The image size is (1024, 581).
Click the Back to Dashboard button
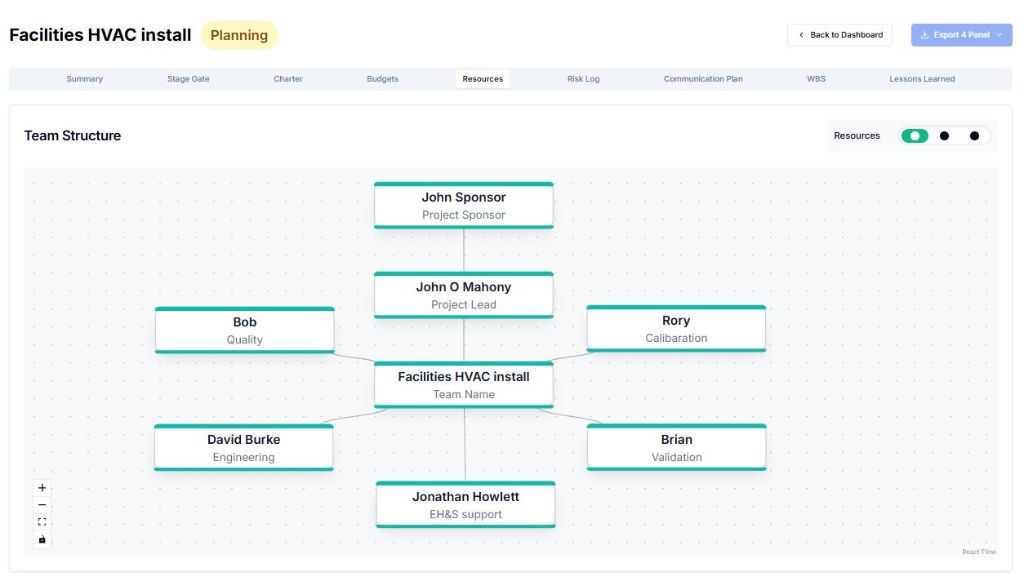click(840, 34)
